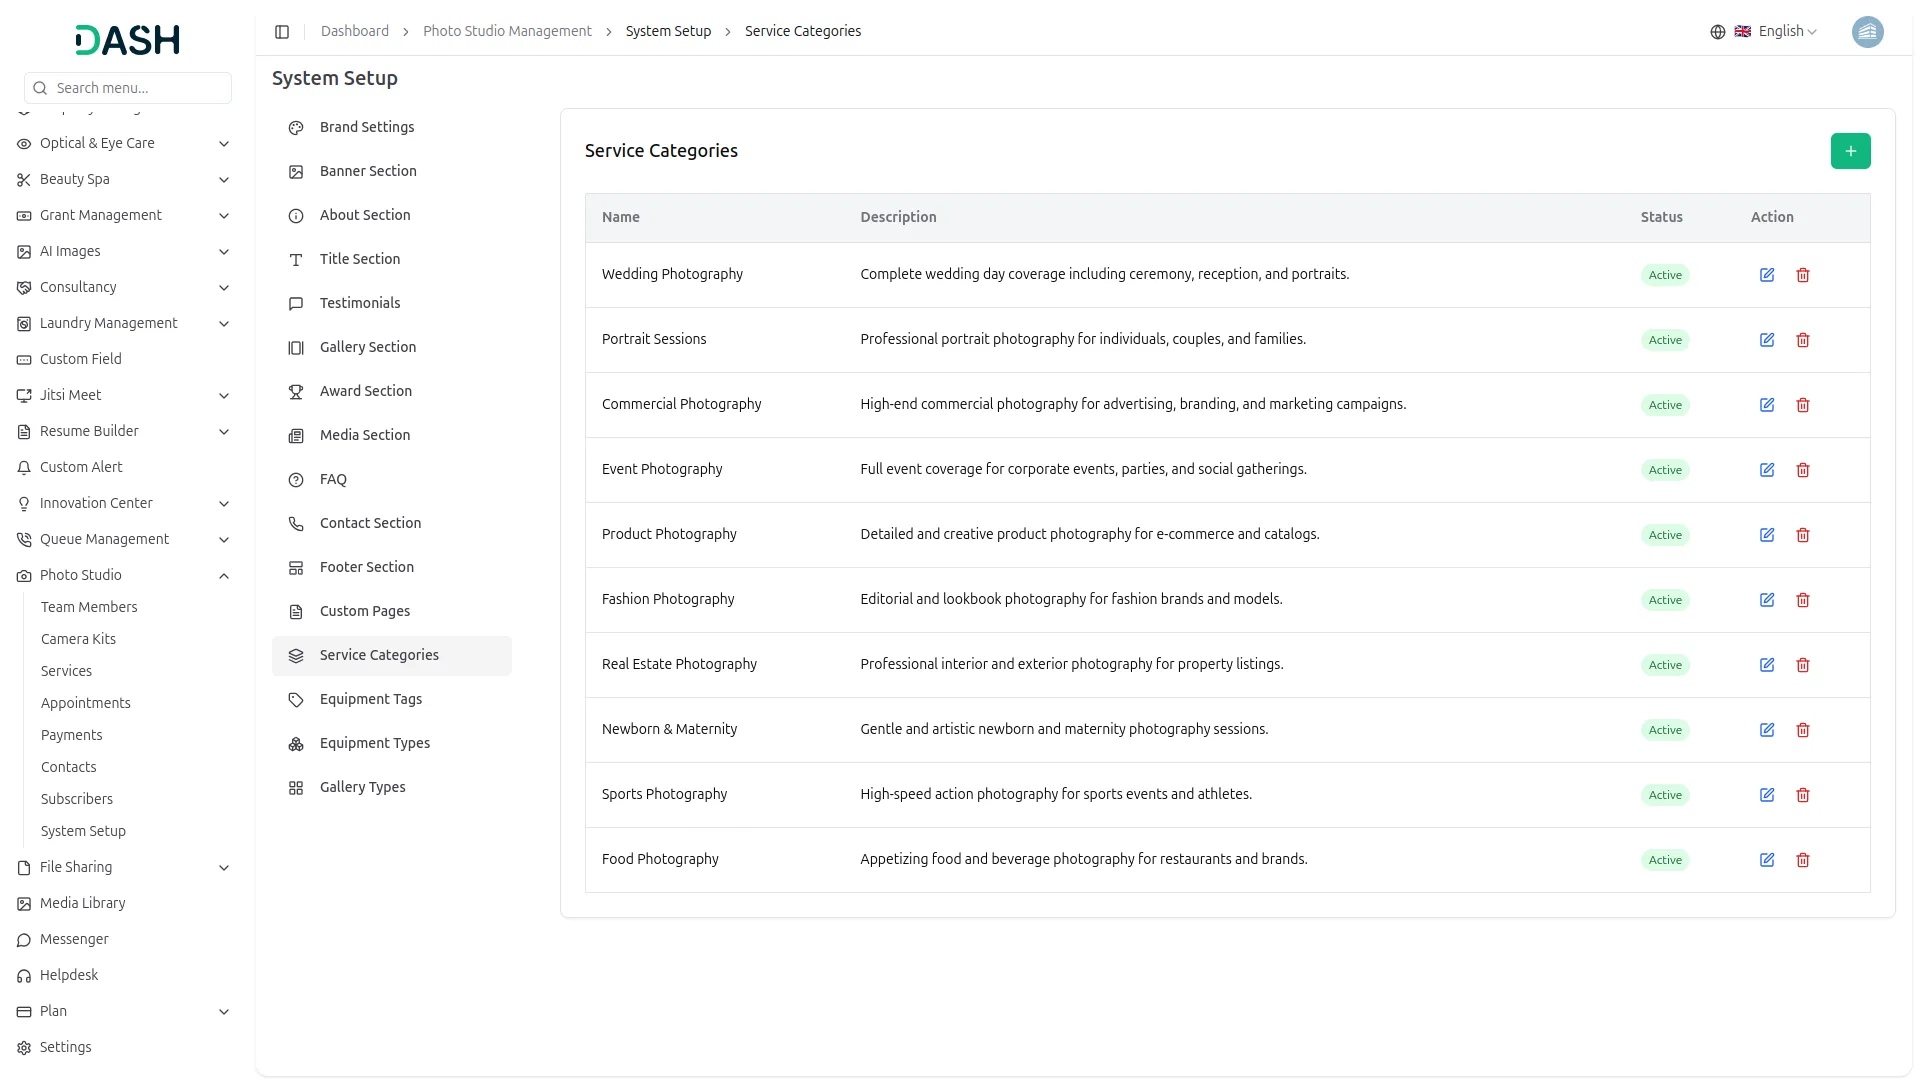Click the Active badge on Sports Photography row
Image resolution: width=1920 pixels, height=1080 pixels.
(1664, 795)
